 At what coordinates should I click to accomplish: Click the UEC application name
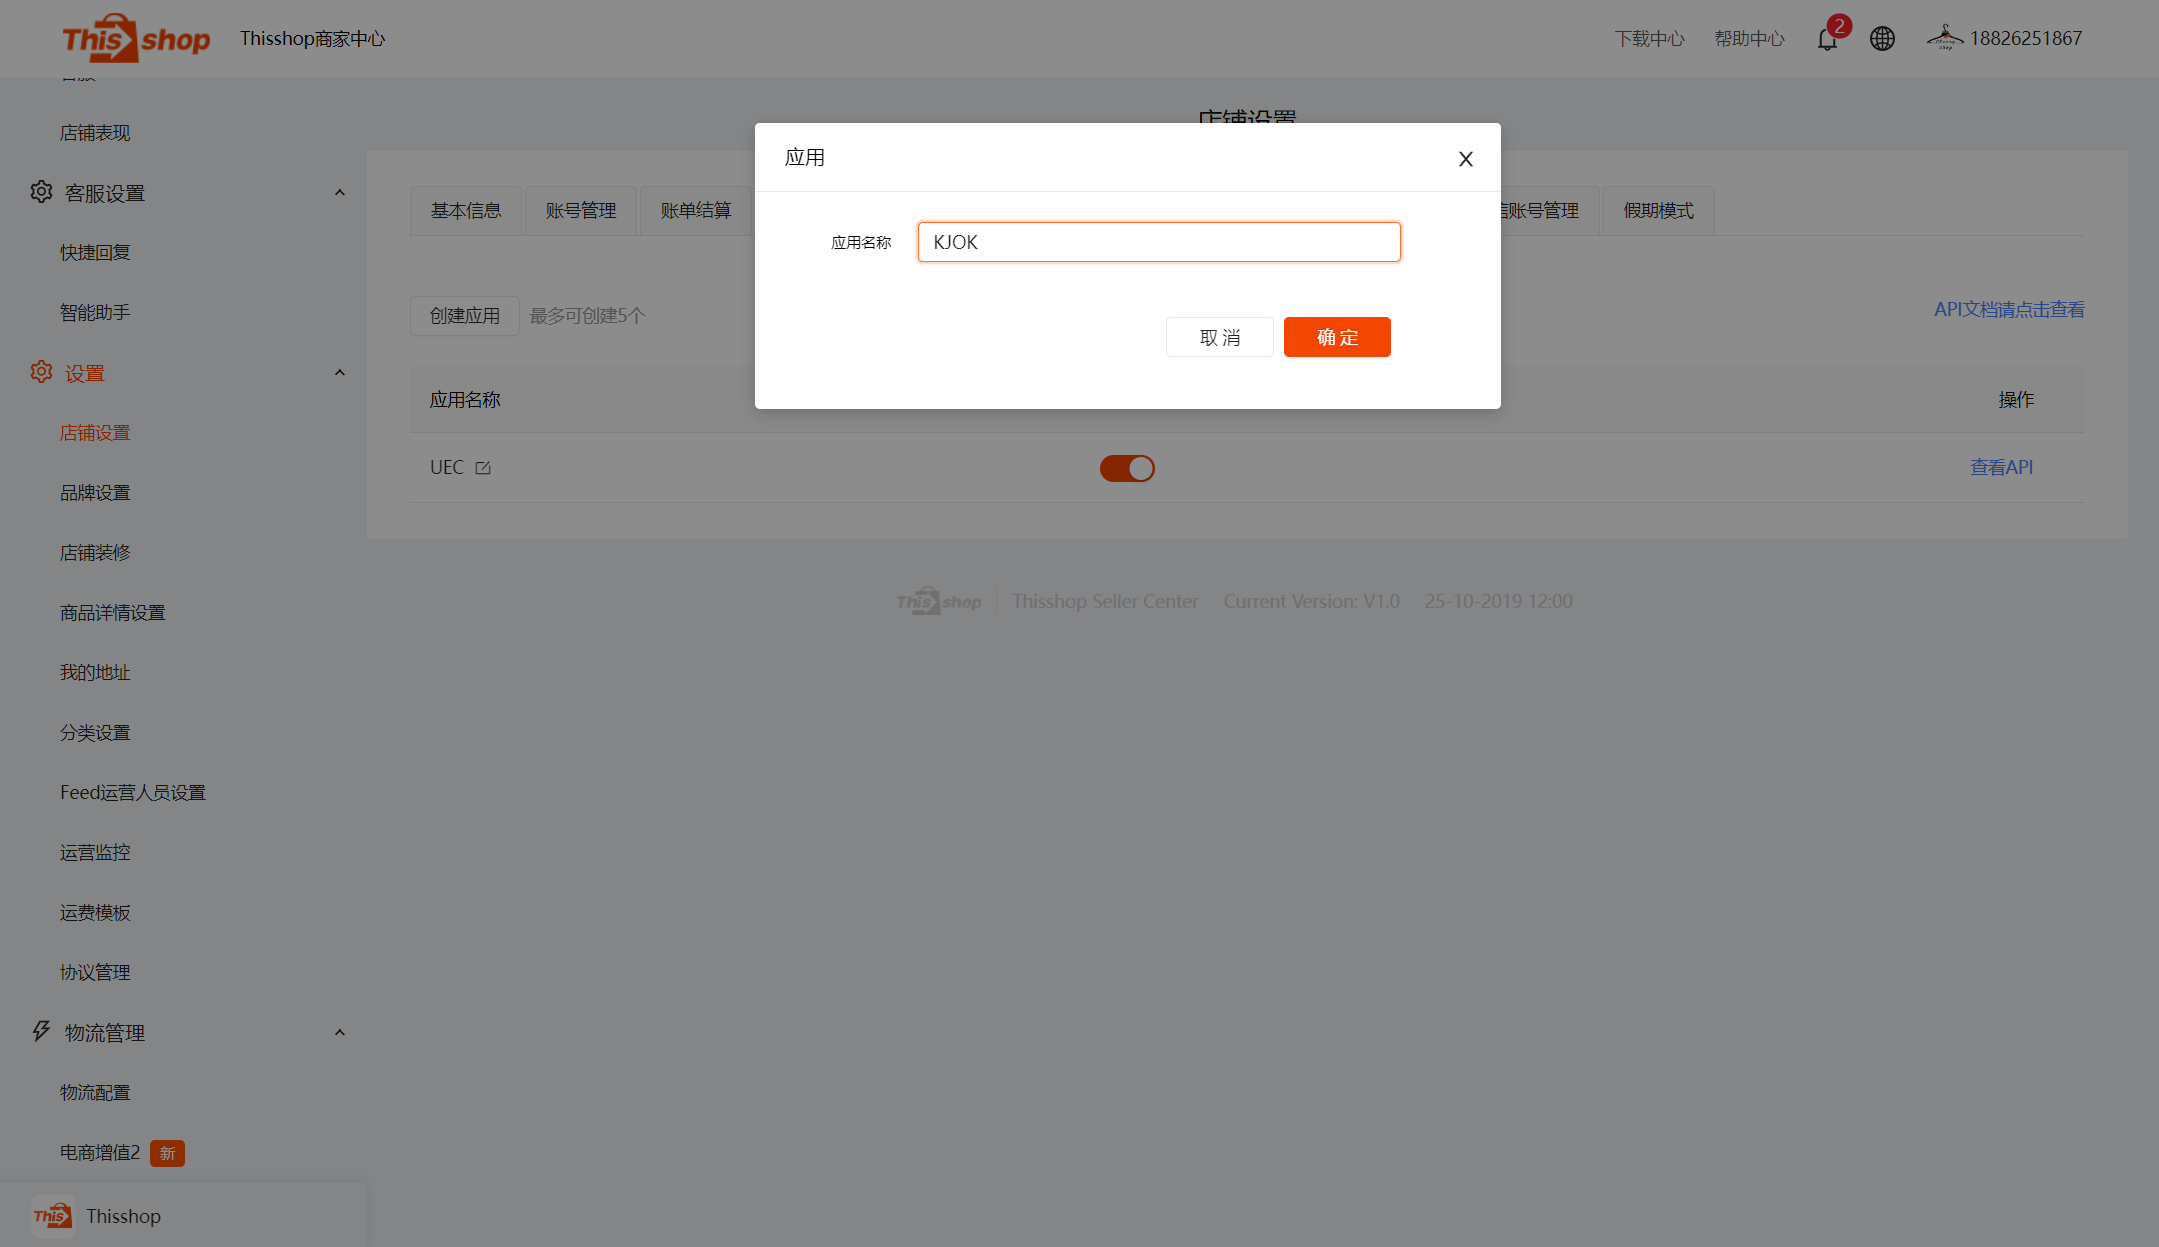(447, 467)
